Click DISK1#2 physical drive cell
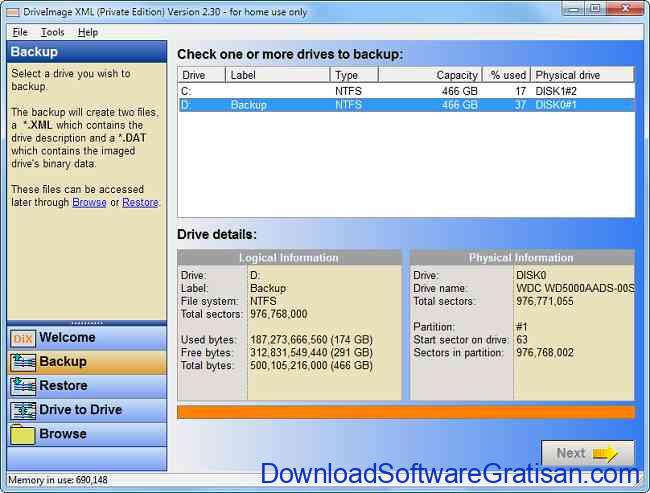Viewport: 650px width, 493px height. 556,91
